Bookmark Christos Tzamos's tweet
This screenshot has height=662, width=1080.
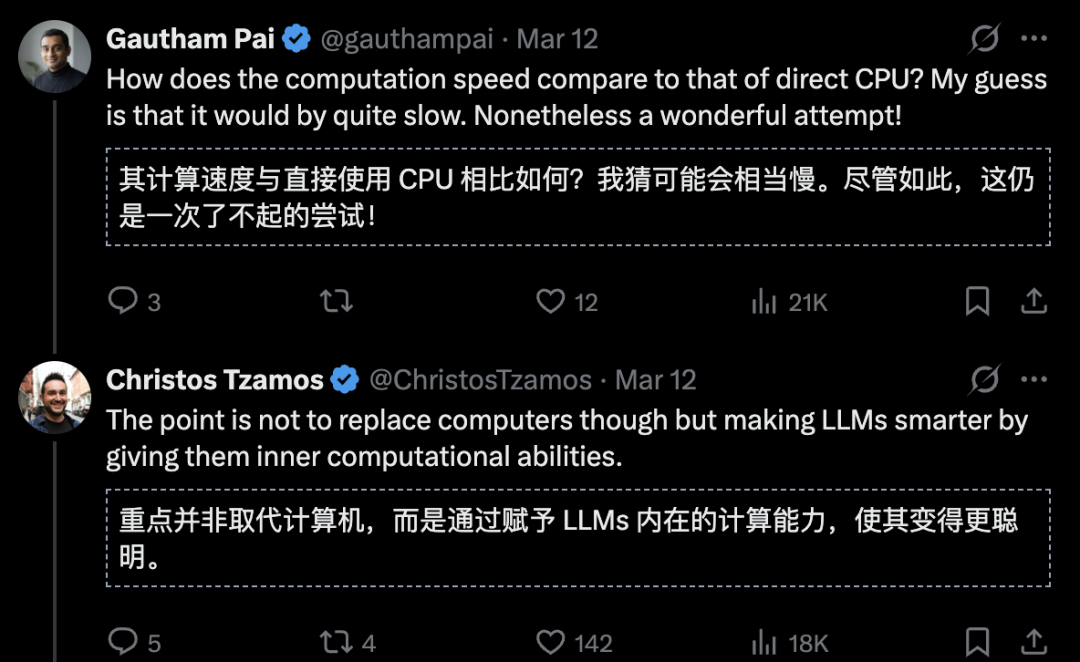coord(977,641)
